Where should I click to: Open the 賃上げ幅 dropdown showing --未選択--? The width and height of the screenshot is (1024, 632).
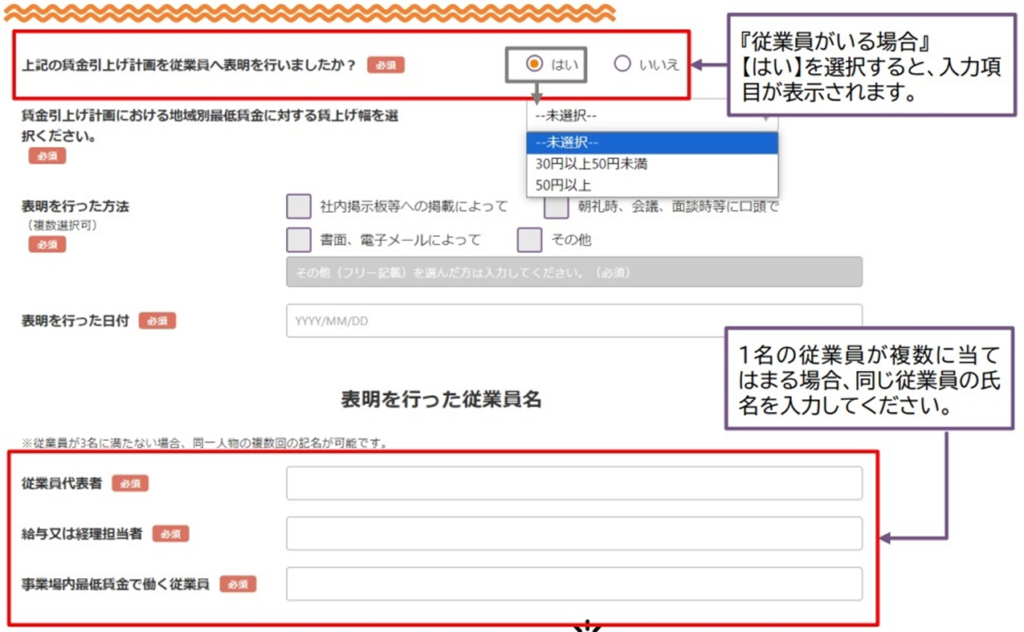point(650,115)
